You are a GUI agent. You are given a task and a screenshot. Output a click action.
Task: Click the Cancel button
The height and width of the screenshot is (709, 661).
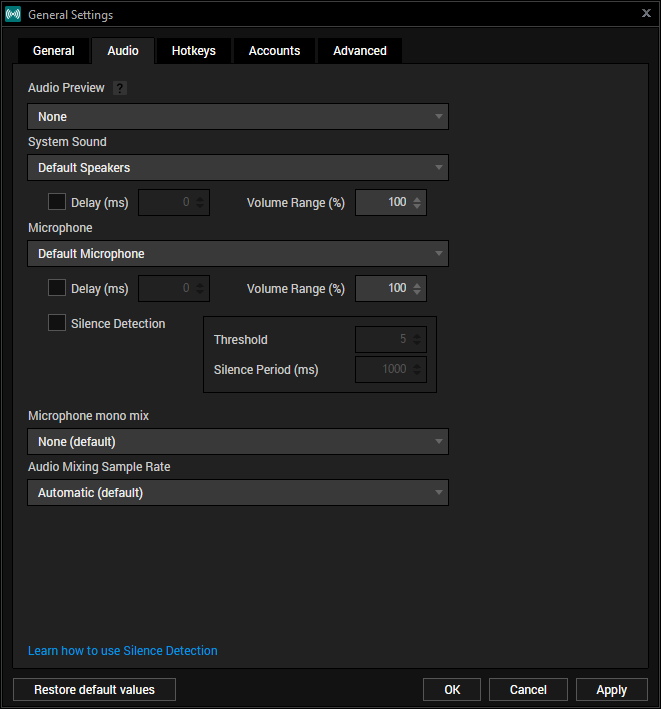pos(528,690)
